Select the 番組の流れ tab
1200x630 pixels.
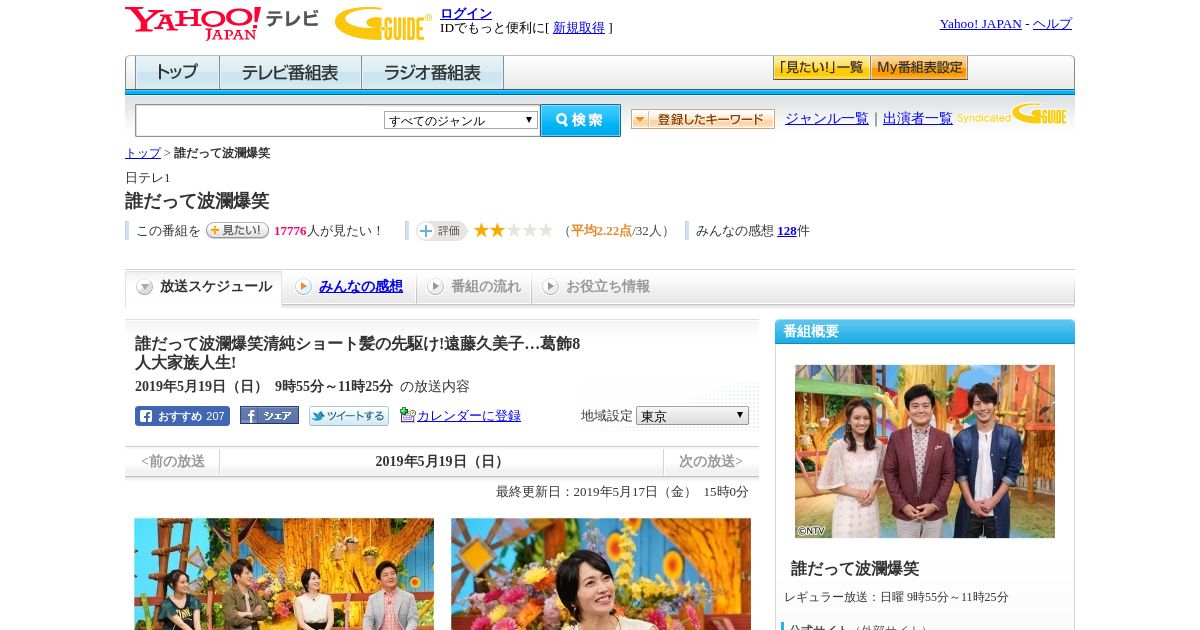(x=474, y=287)
